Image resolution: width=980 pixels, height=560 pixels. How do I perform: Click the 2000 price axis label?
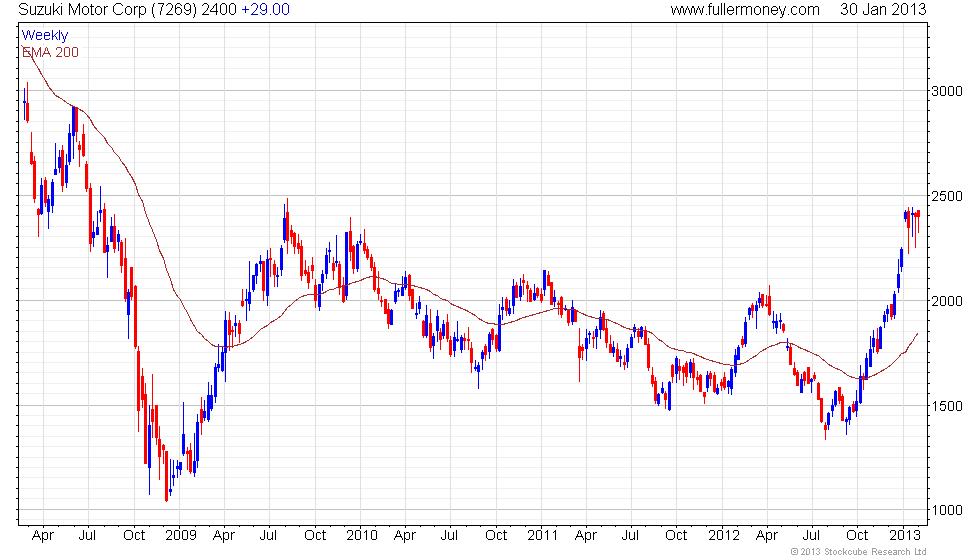tap(947, 301)
